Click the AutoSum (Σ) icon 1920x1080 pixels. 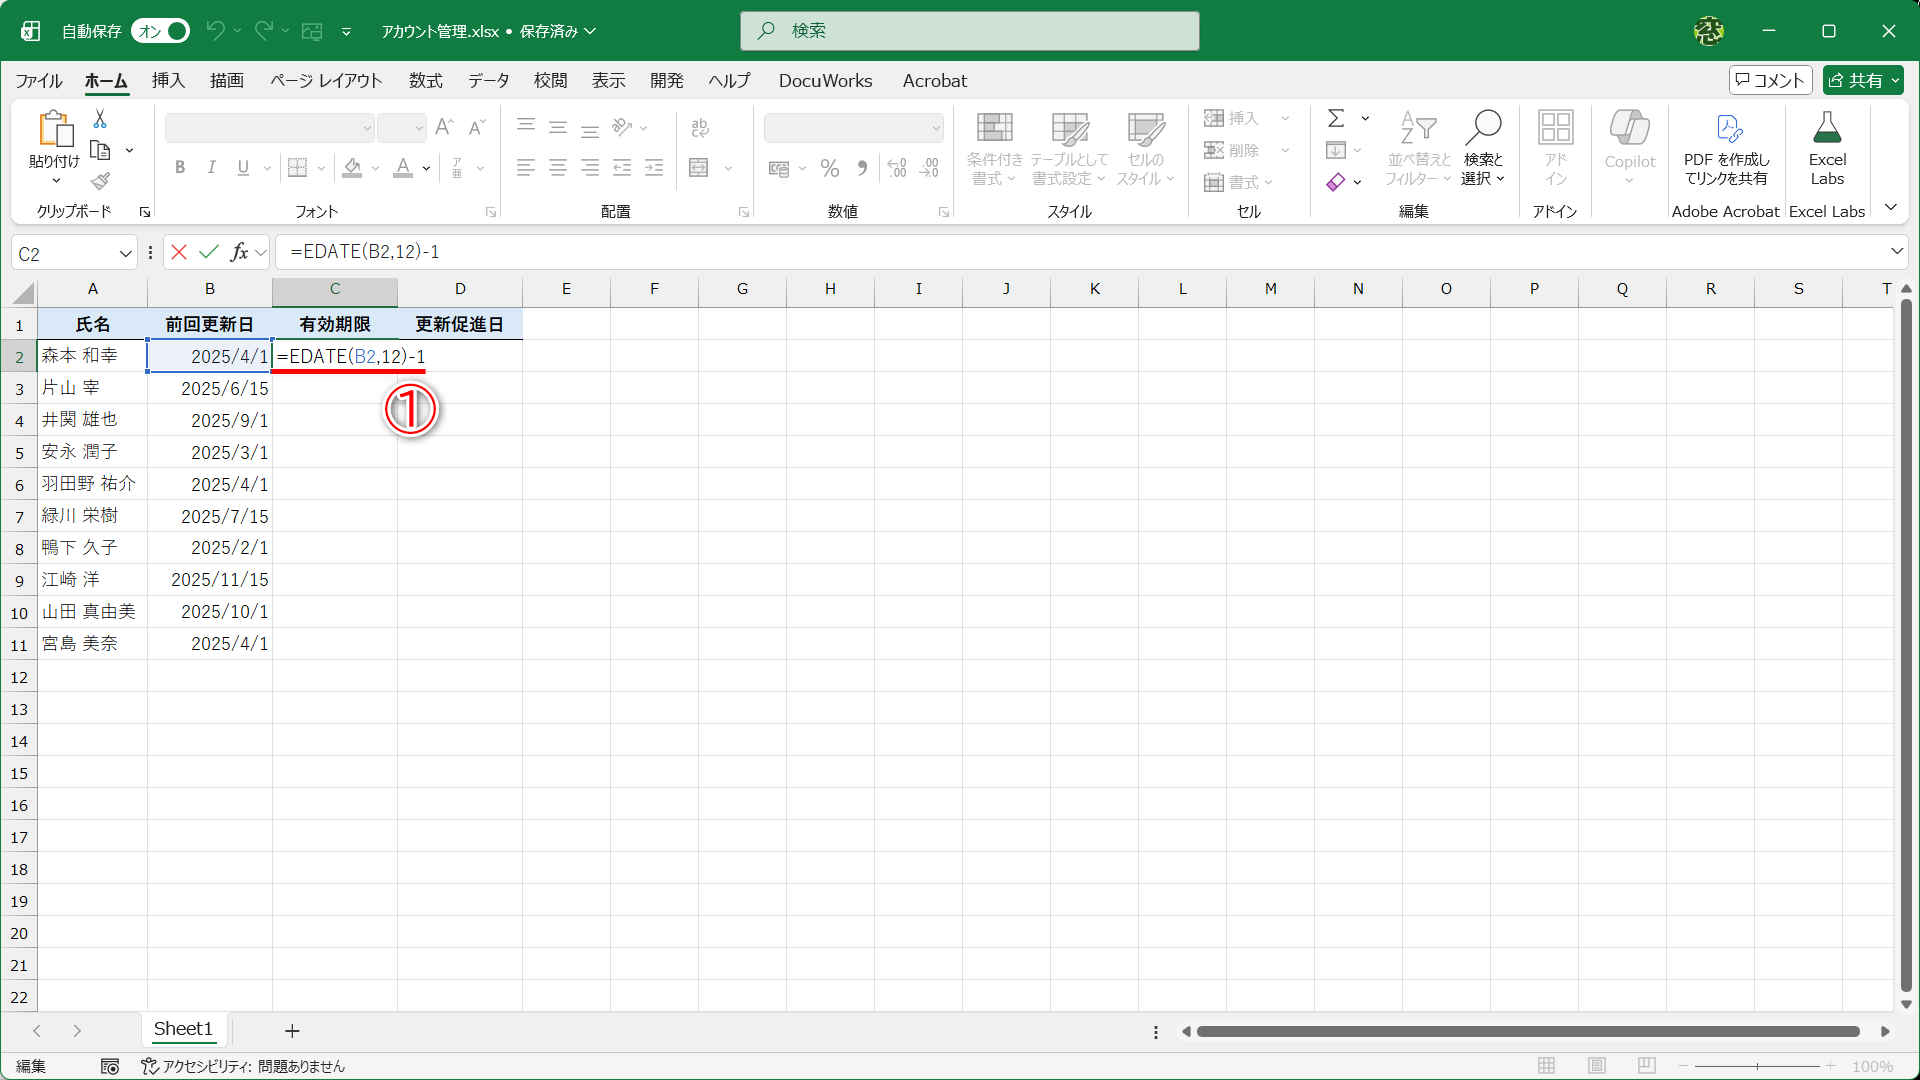1337,118
